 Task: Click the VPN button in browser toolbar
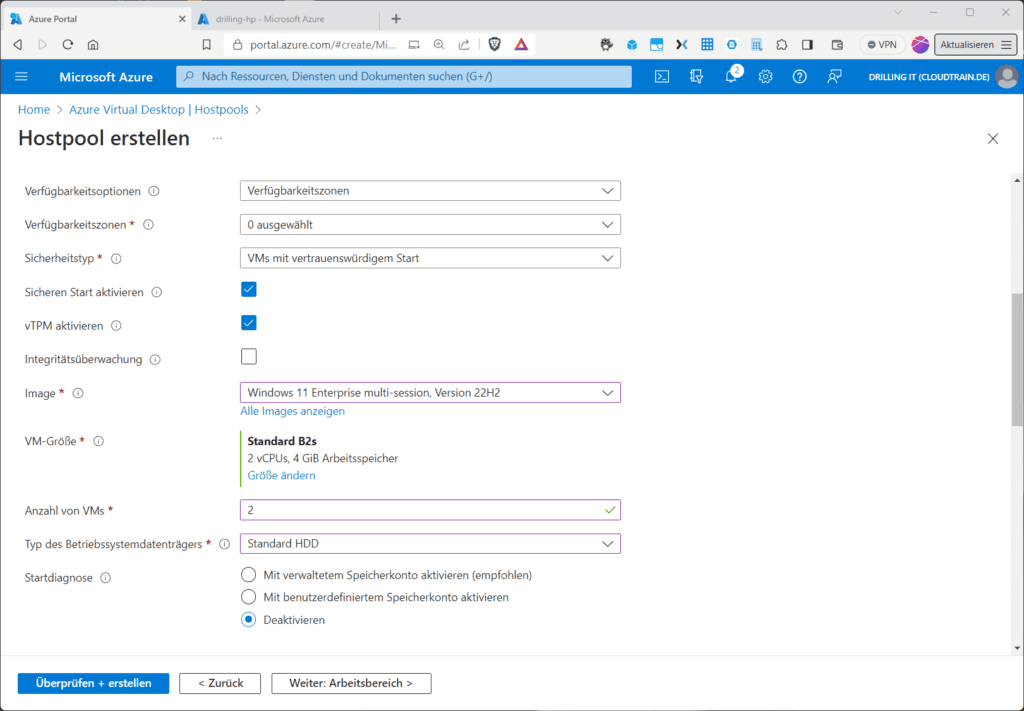882,44
